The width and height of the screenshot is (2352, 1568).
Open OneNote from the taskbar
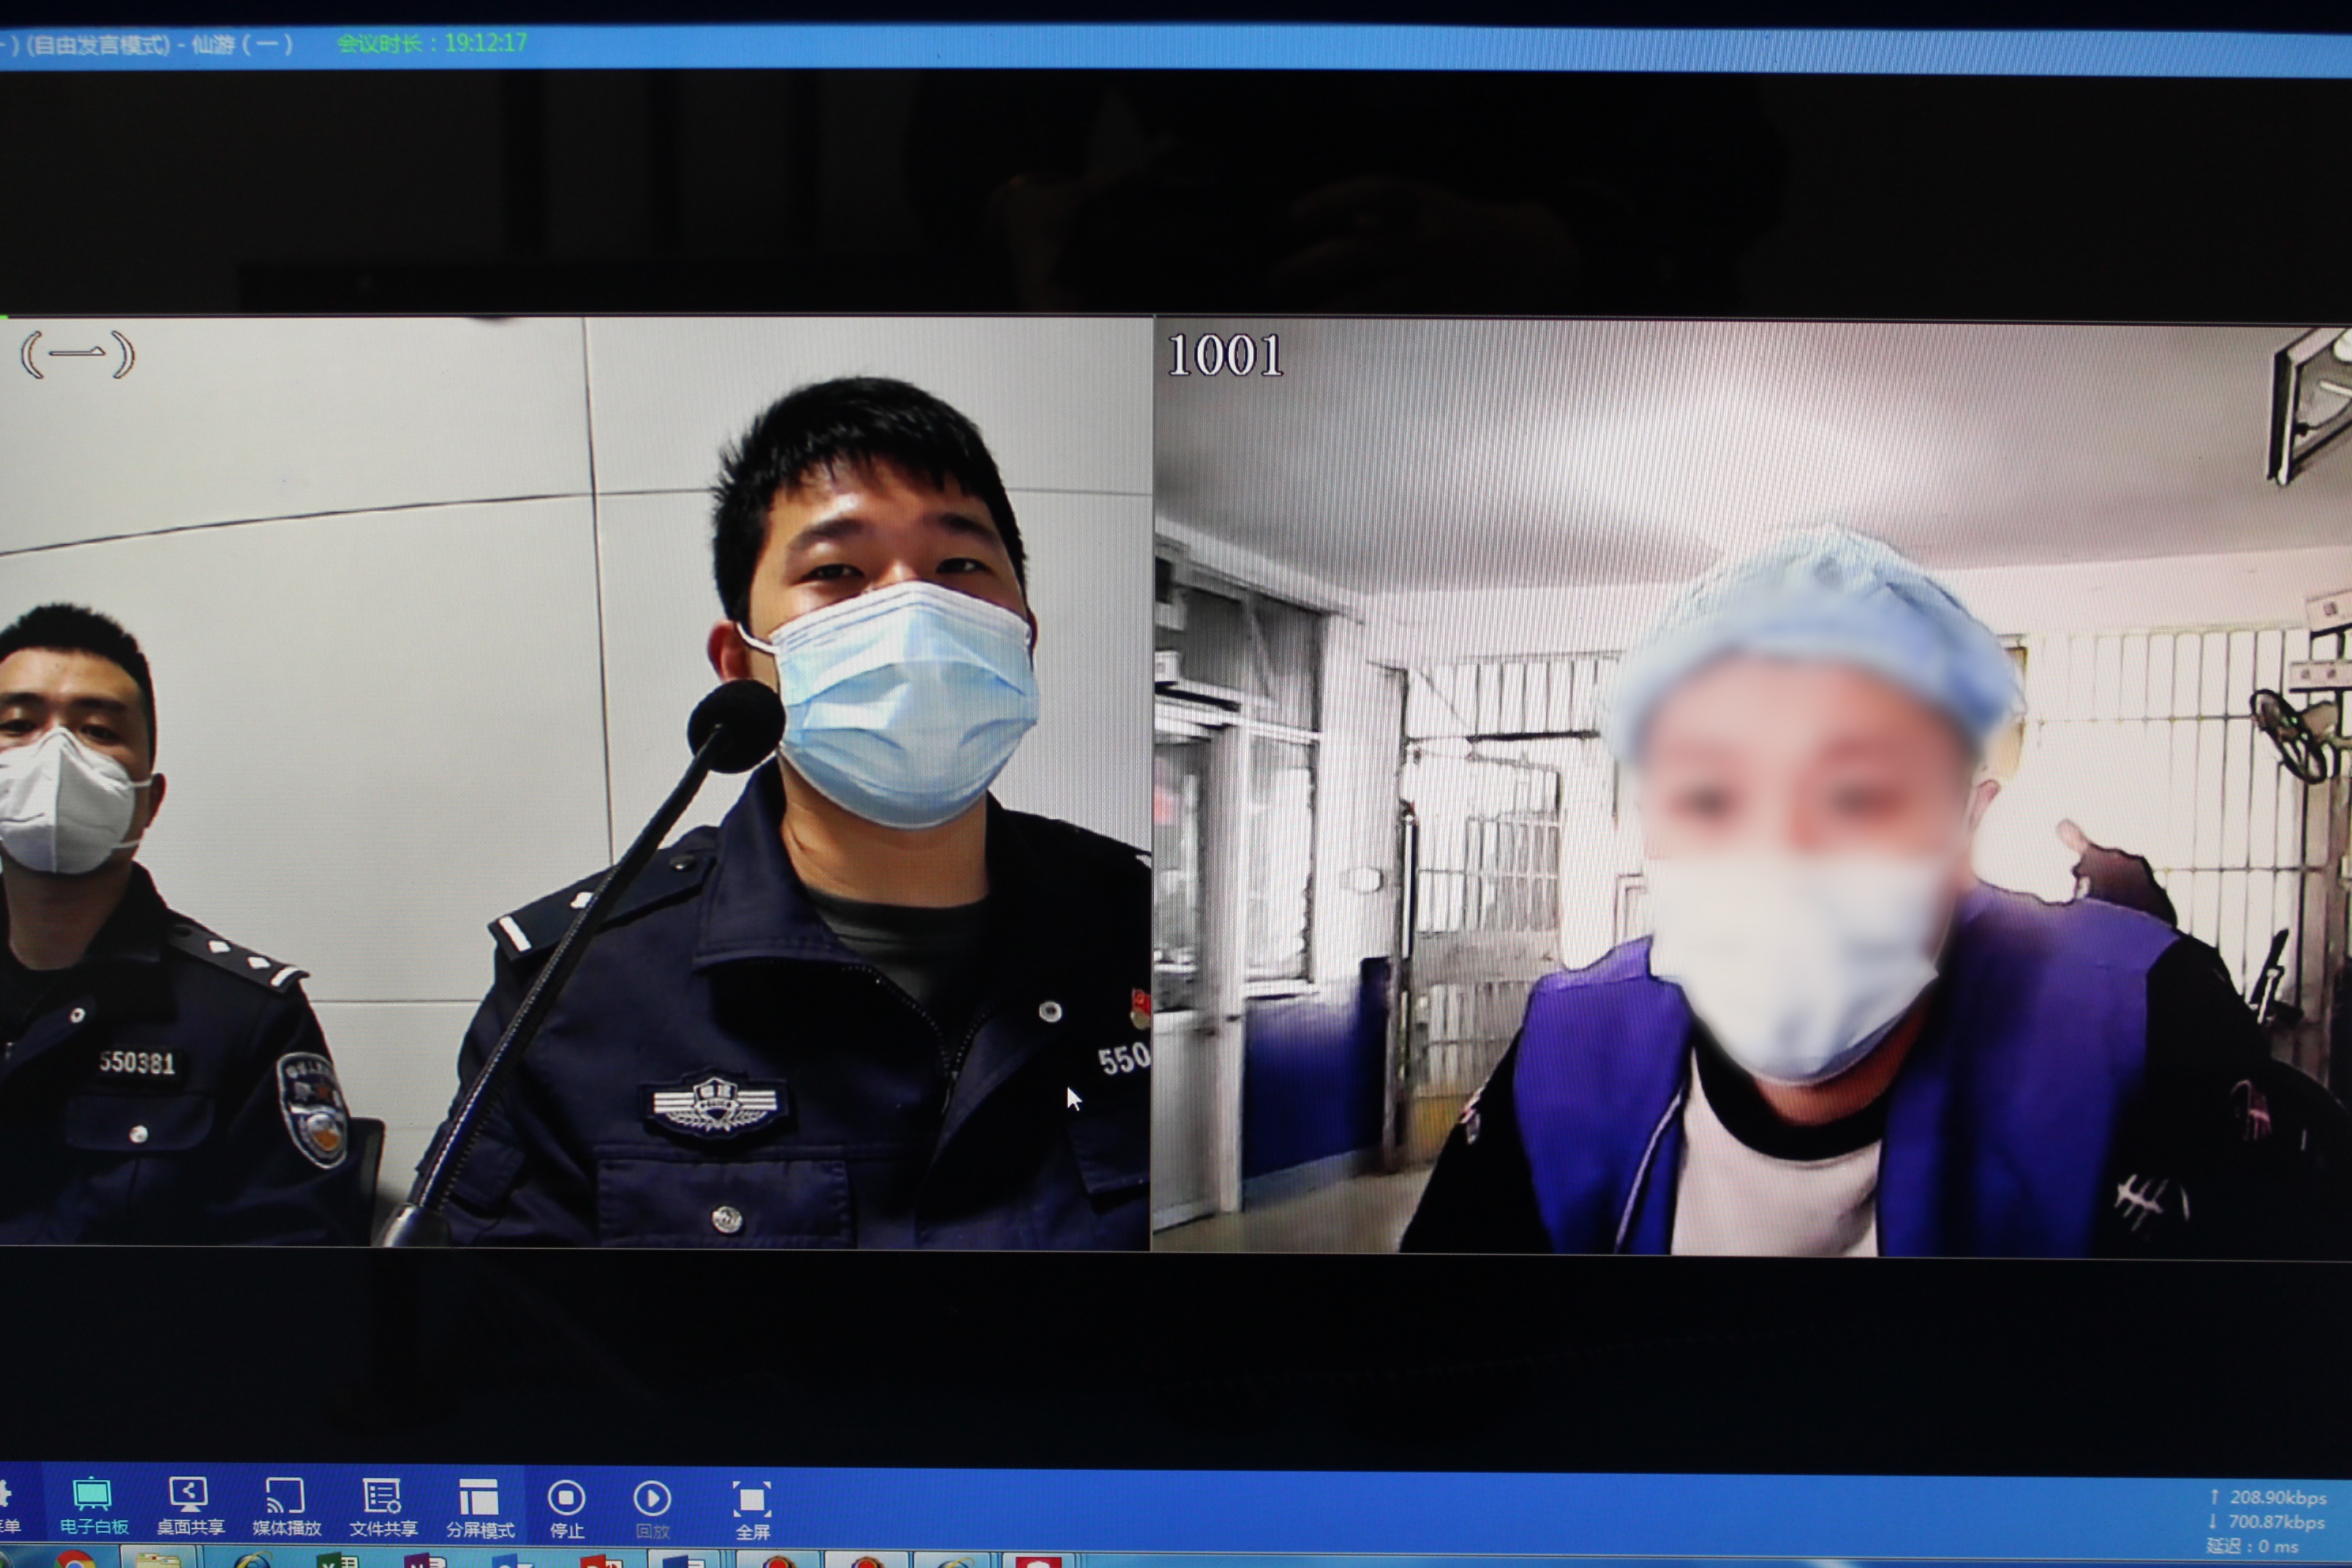point(425,1561)
